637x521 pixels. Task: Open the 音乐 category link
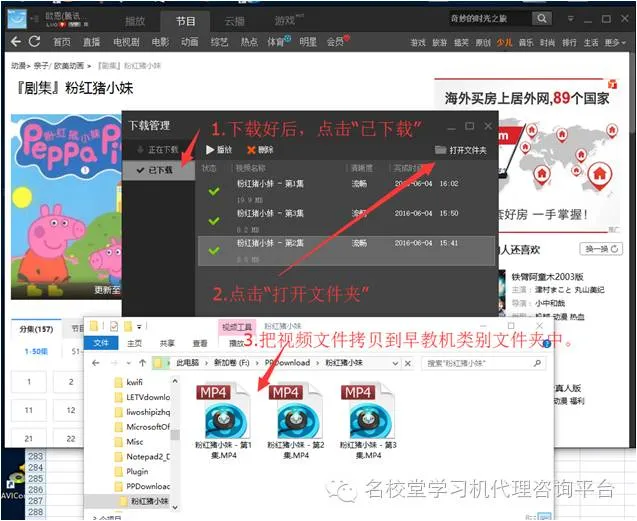[x=526, y=42]
